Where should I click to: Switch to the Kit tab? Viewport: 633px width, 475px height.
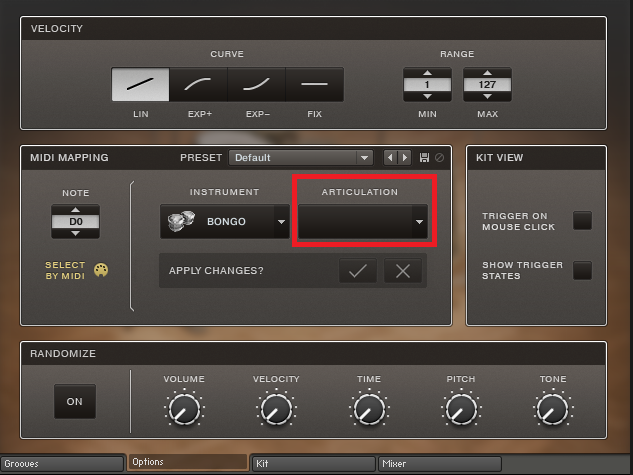(x=314, y=464)
